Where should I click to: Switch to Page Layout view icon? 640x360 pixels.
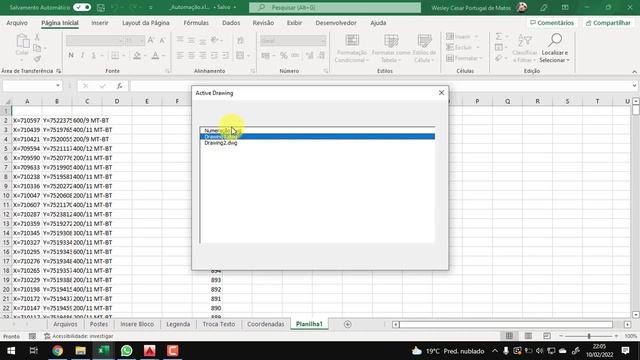coord(528,336)
